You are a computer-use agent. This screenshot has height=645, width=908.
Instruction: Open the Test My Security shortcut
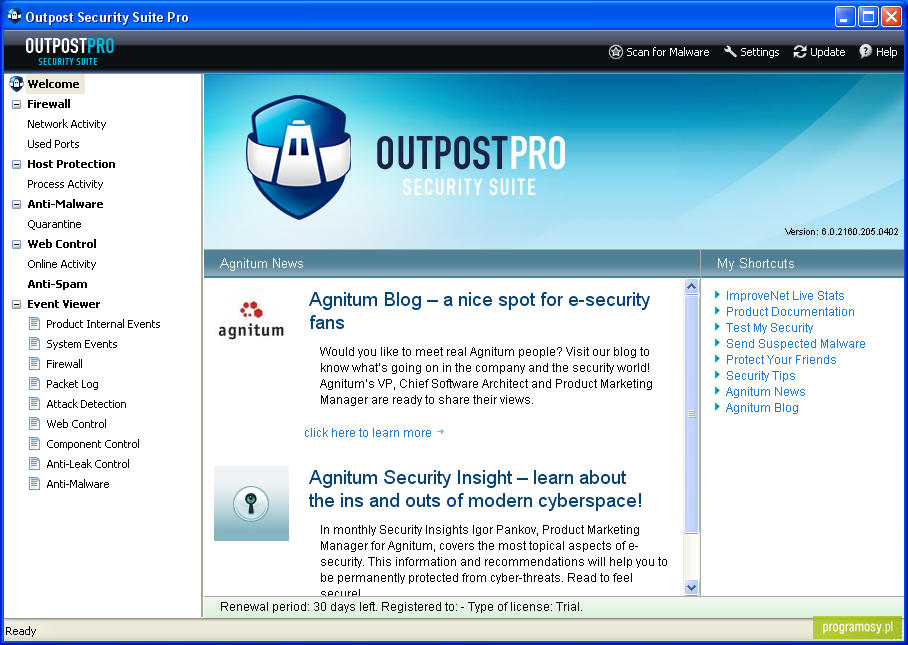[x=770, y=328]
